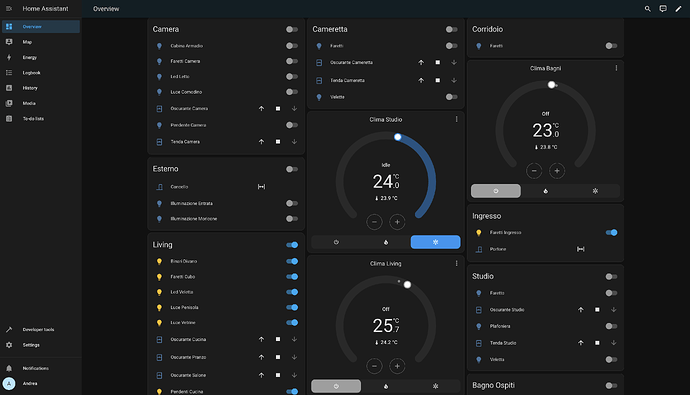Open Developer tools

(41, 329)
